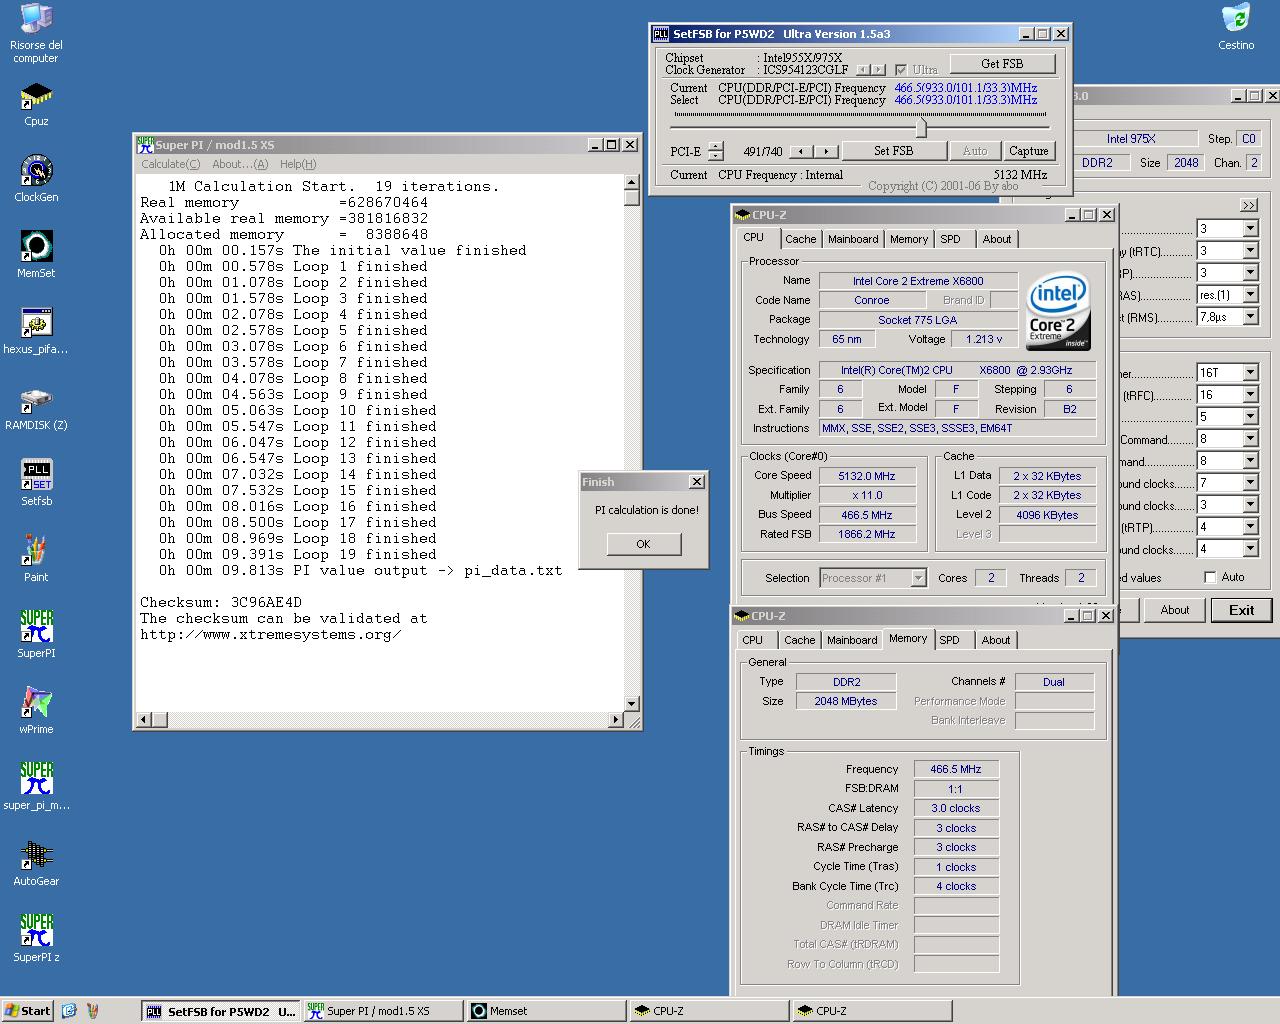Image resolution: width=1280 pixels, height=1024 pixels.
Task: Open the tRFC dropdown showing 16
Action: (x=1250, y=394)
